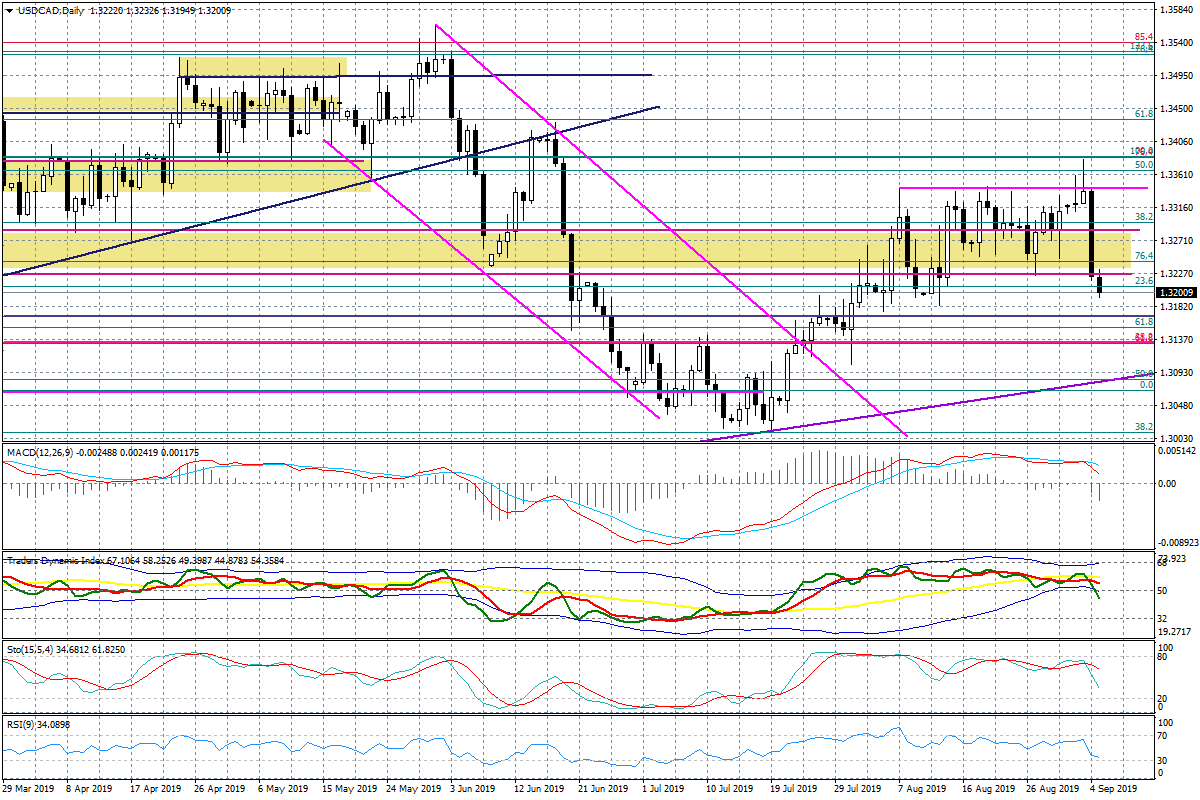Click the RSI(9) indicator label
This screenshot has height=800, width=1200.
tap(21, 724)
